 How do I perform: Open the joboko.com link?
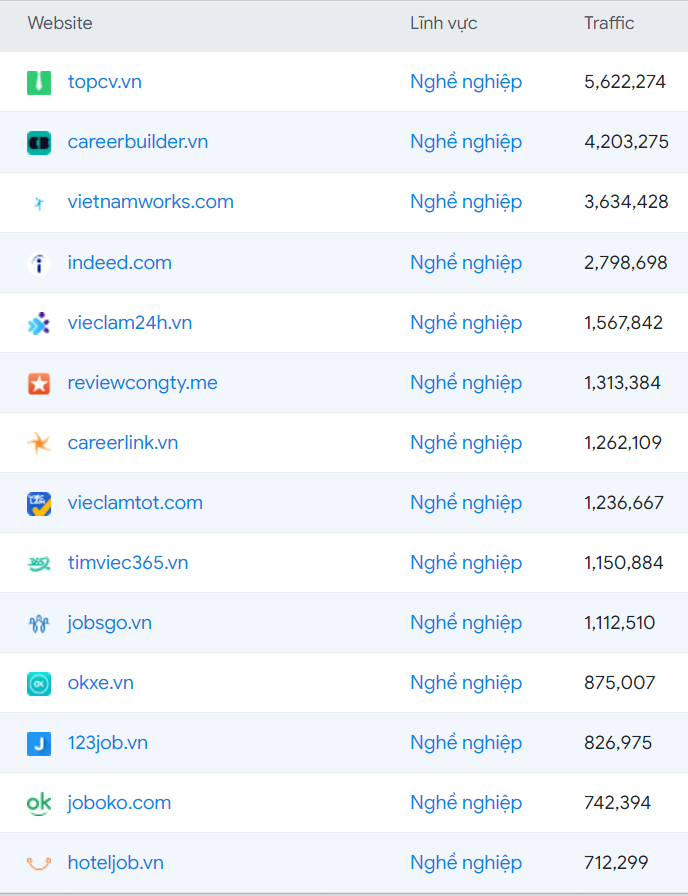pyautogui.click(x=119, y=803)
